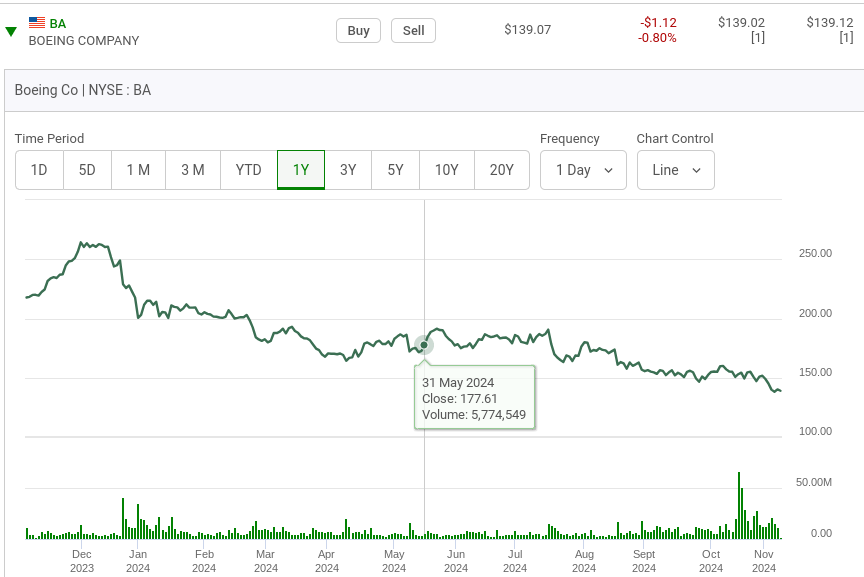Click the percent change -0.80%
This screenshot has width=864, height=577.
coord(657,38)
